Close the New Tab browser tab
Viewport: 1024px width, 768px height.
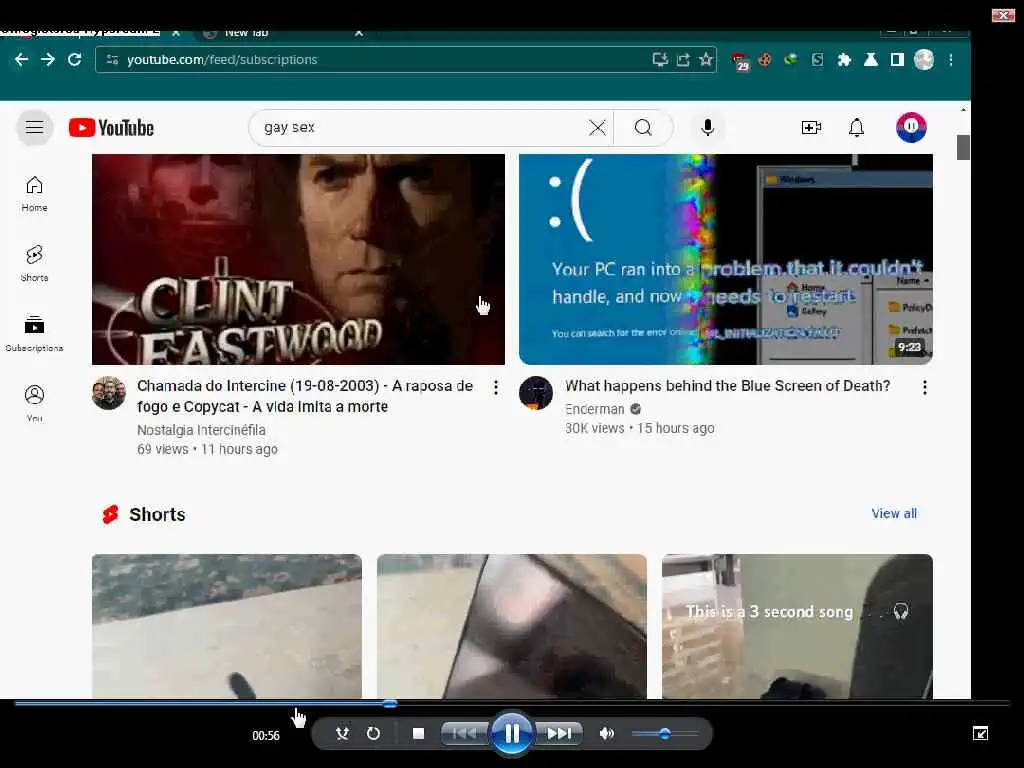pos(359,32)
